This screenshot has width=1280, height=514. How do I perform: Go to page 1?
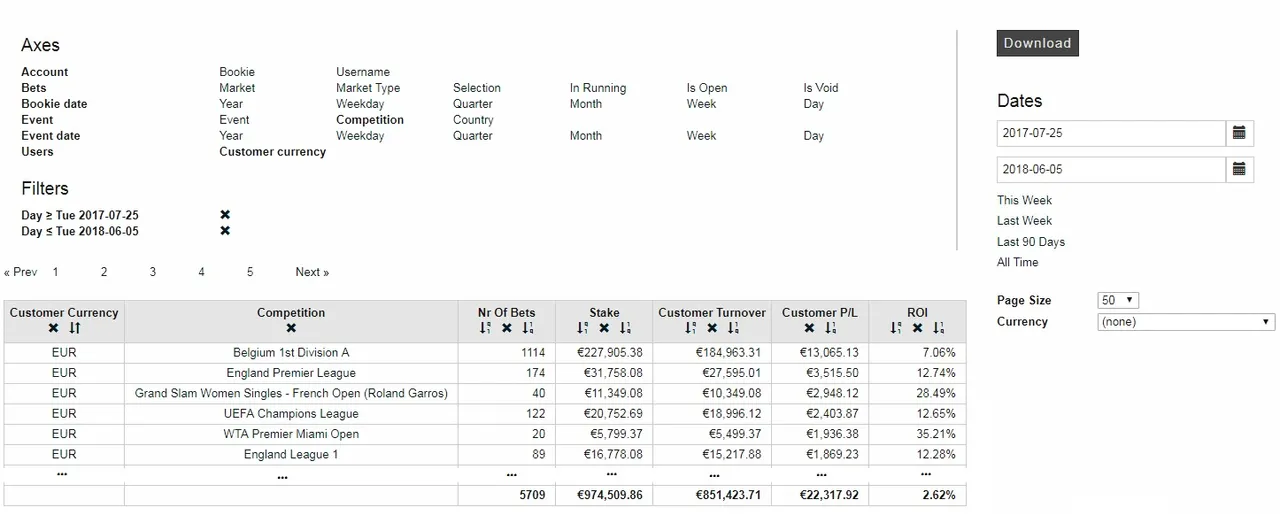point(56,272)
